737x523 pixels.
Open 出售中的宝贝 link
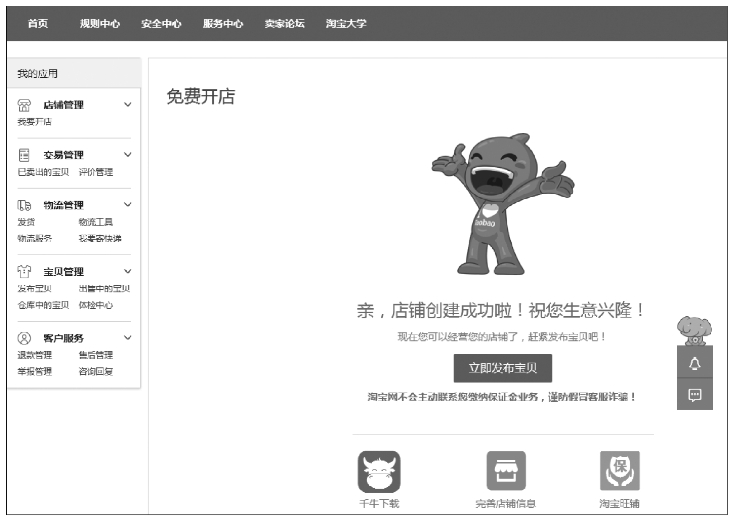click(104, 289)
